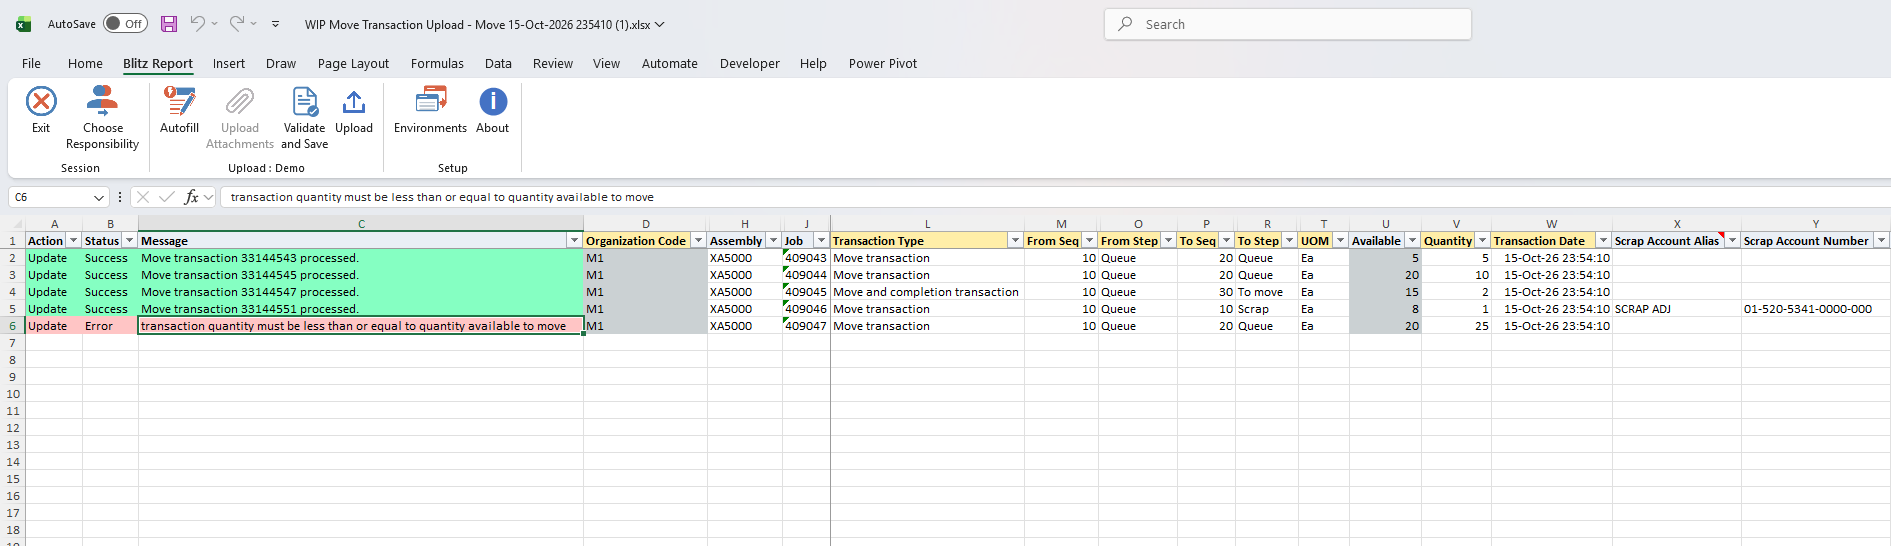This screenshot has height=546, width=1891.
Task: Select job cell 409043
Action: pos(806,258)
